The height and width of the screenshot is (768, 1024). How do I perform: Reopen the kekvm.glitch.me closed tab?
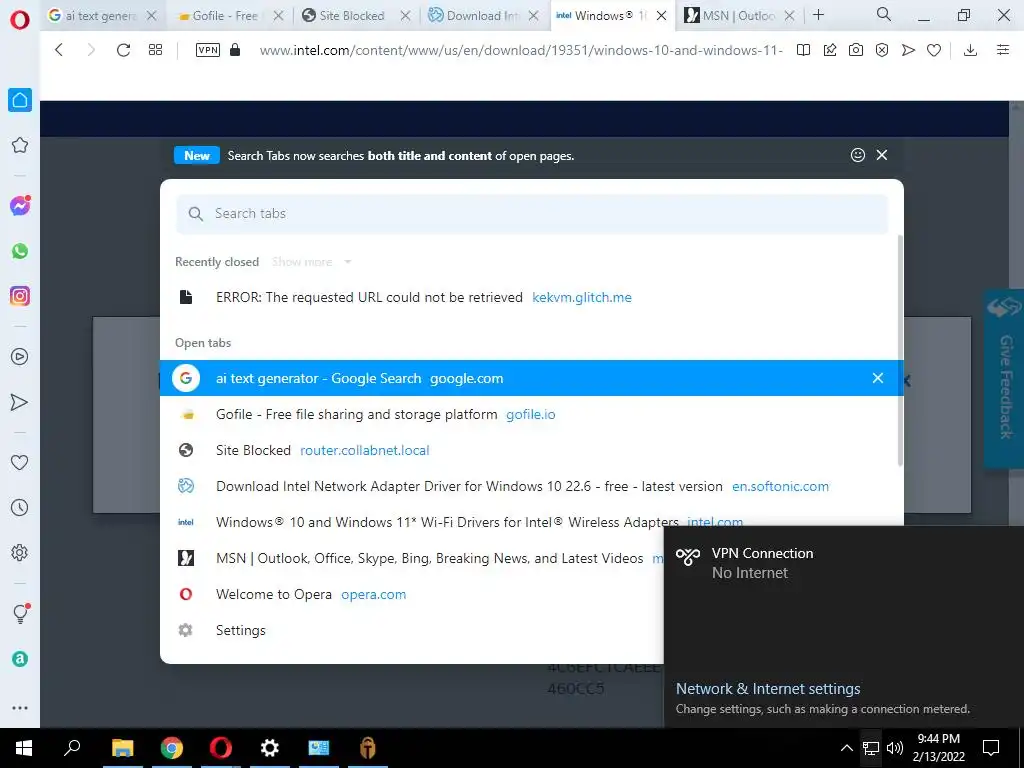click(x=532, y=297)
